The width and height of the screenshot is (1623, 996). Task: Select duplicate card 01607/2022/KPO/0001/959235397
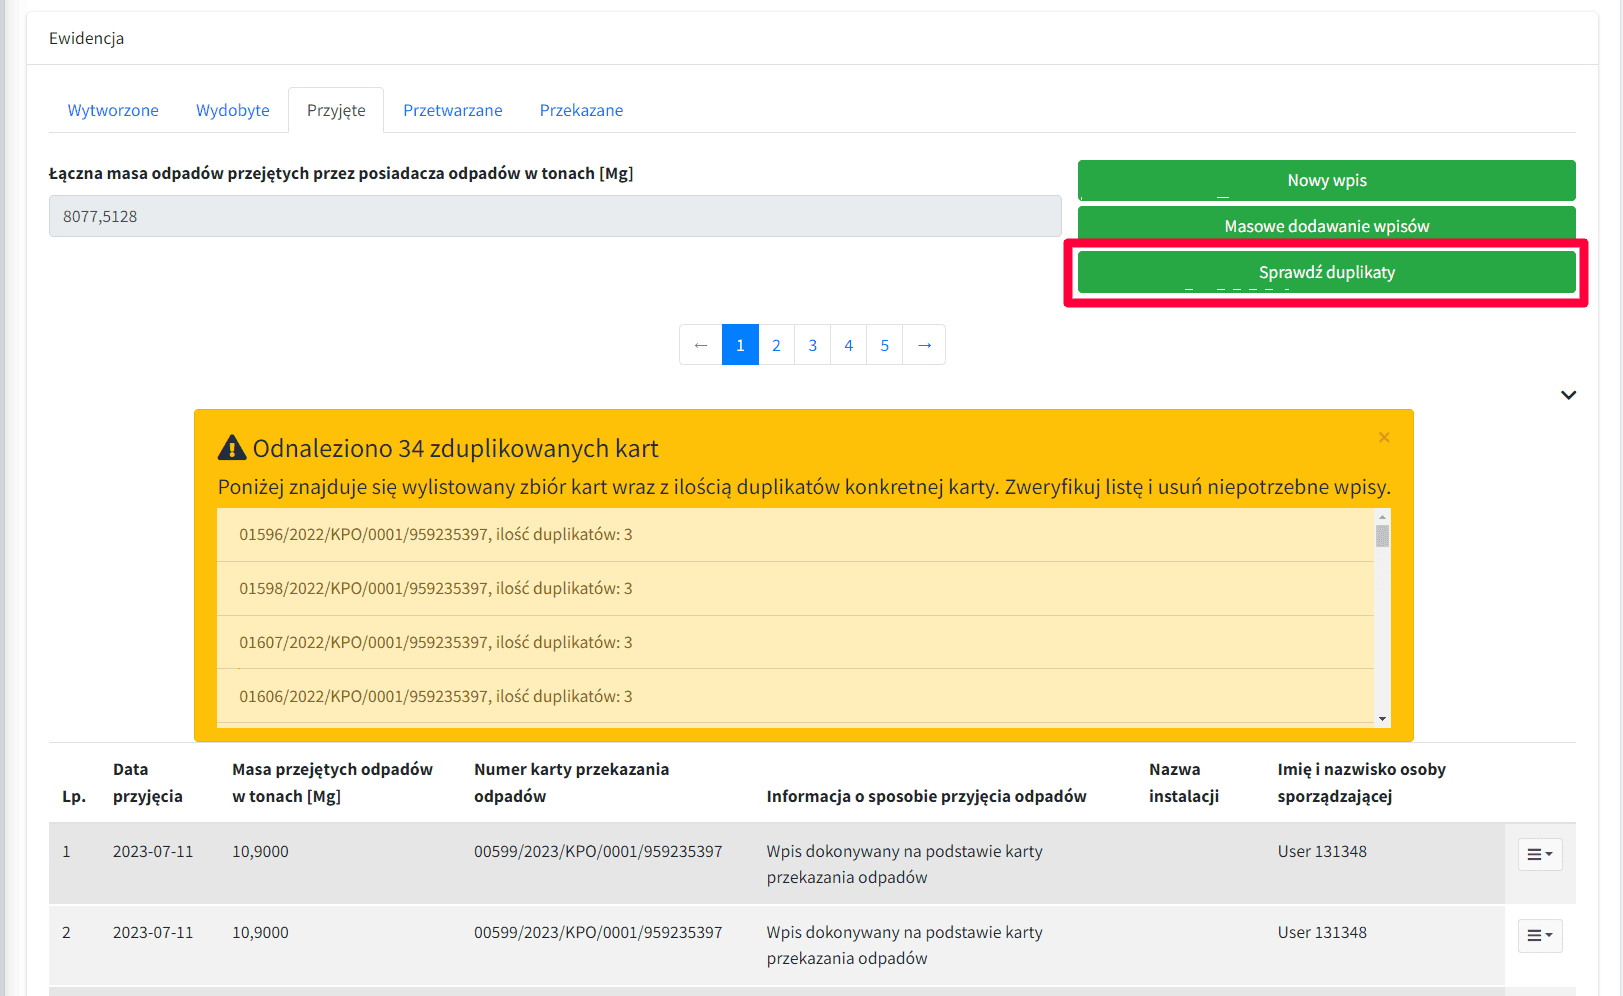(x=435, y=643)
